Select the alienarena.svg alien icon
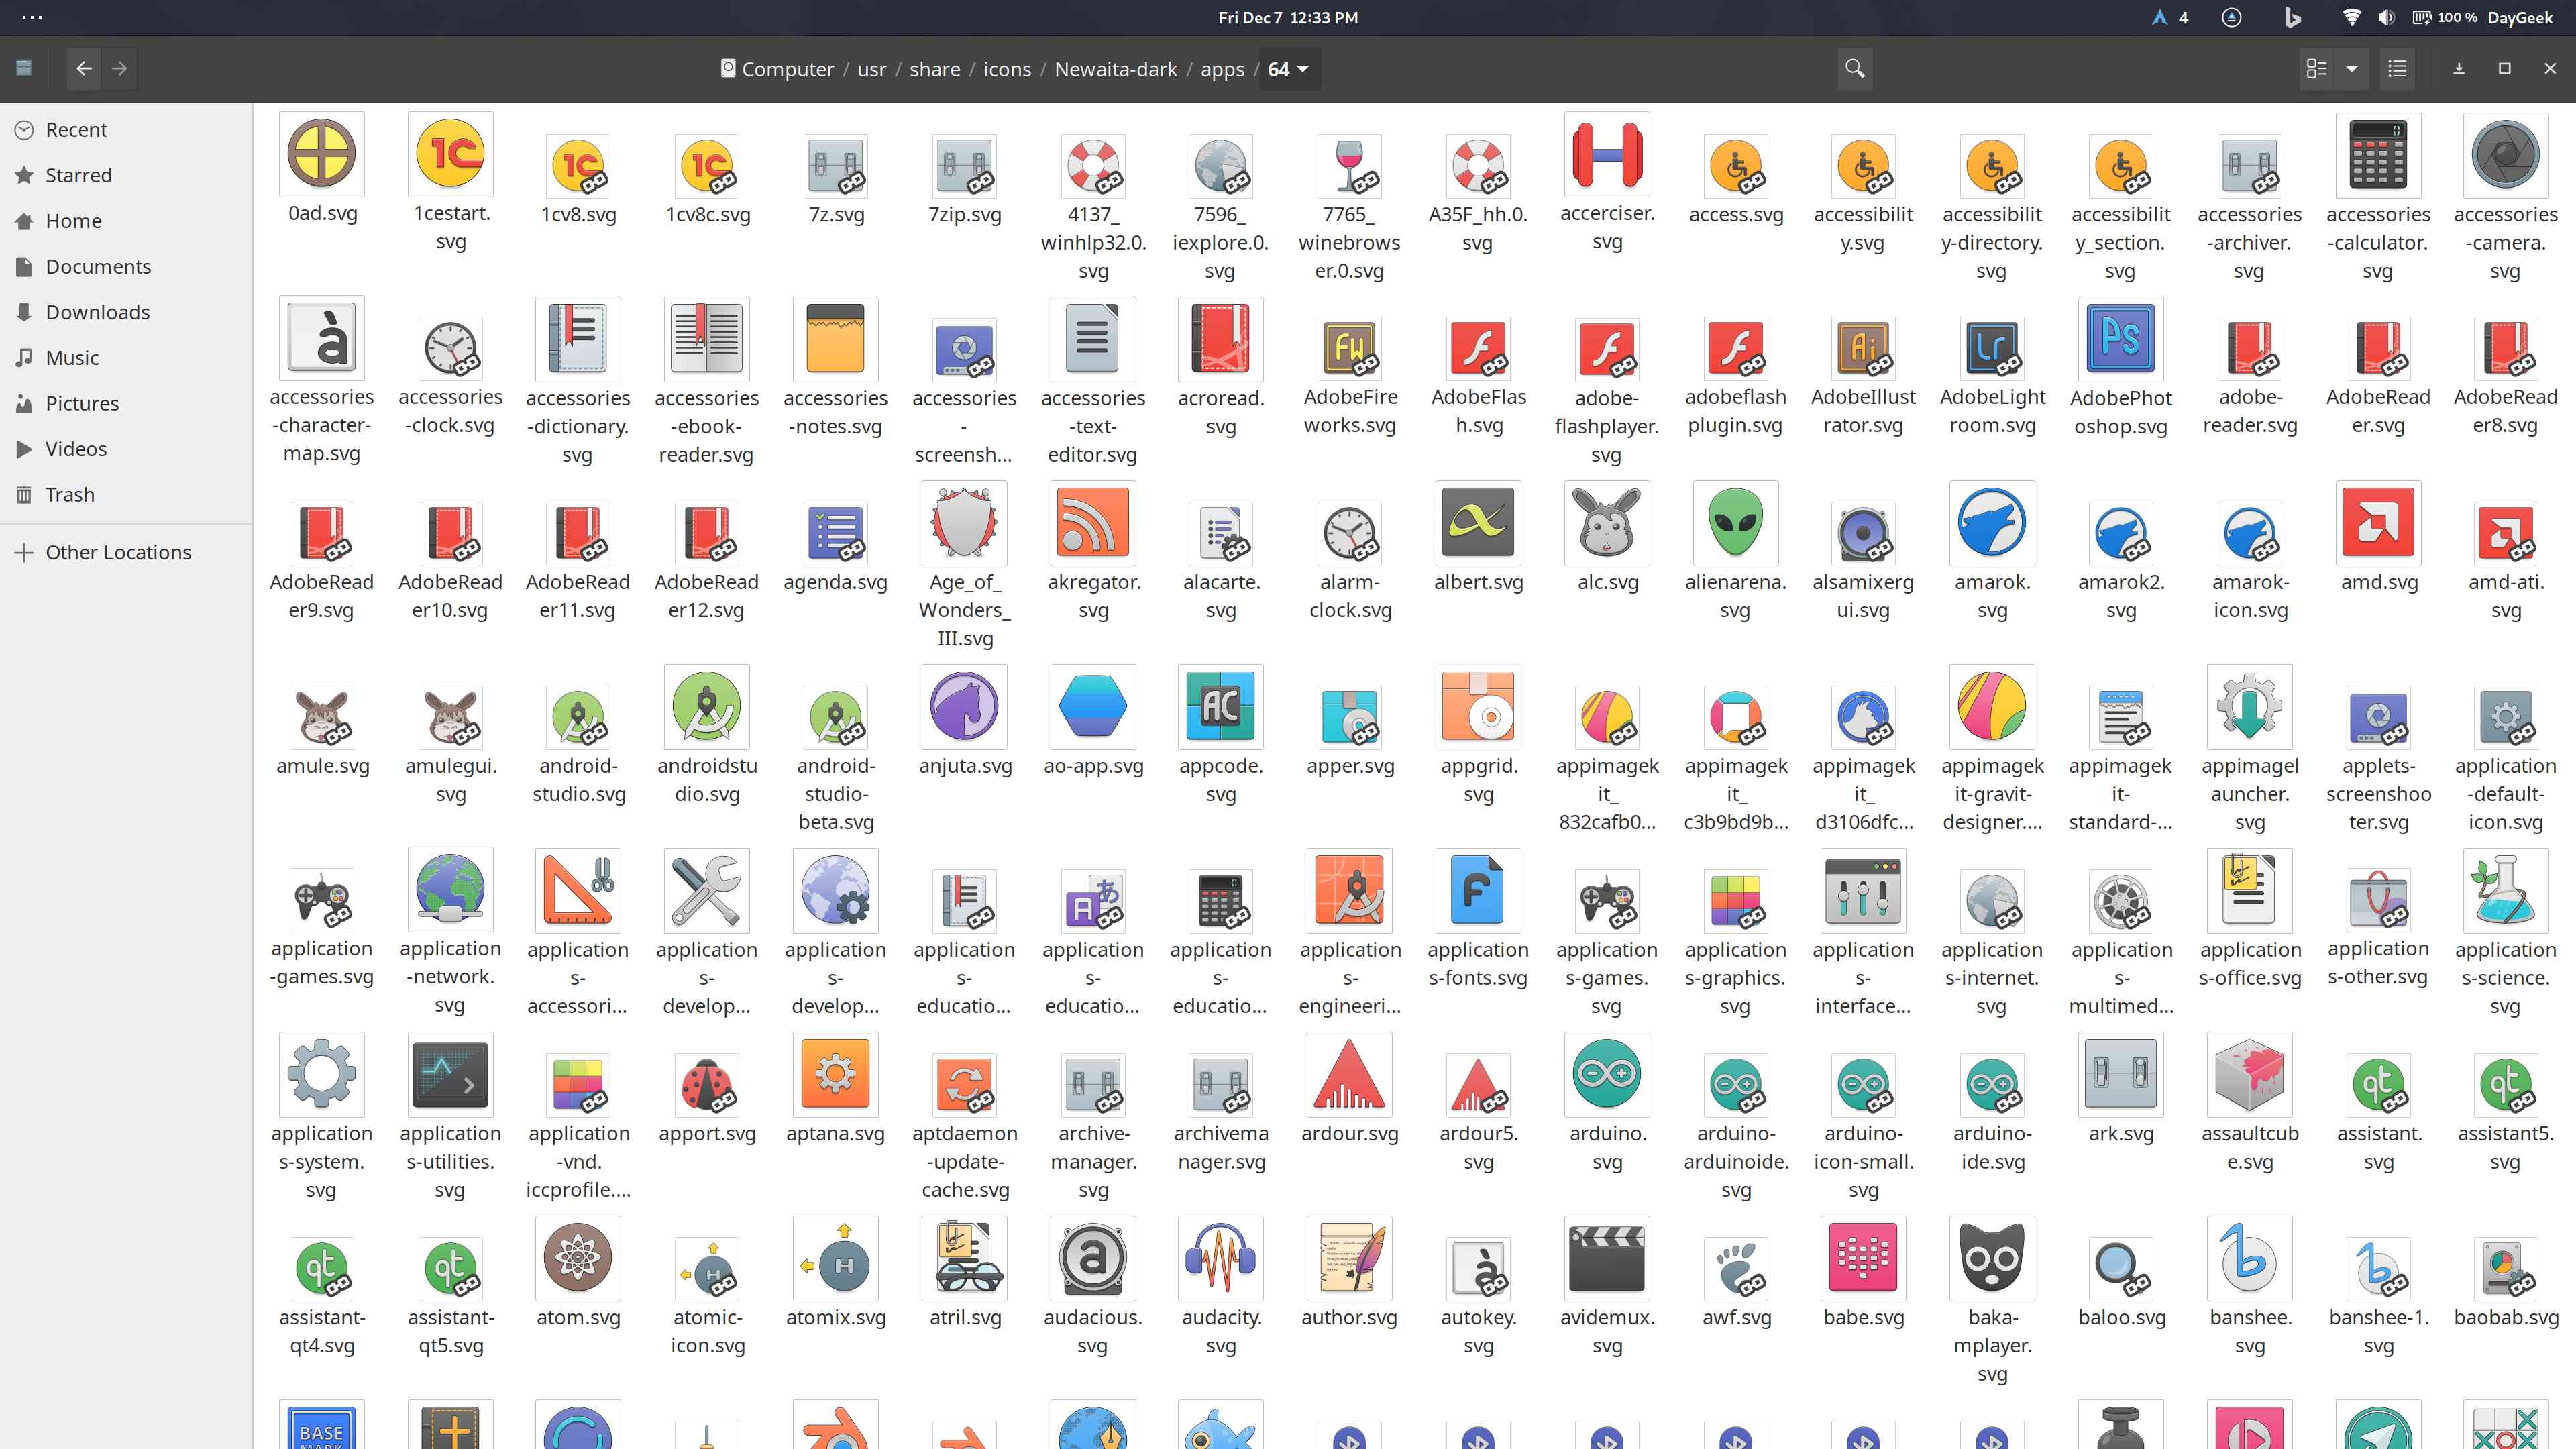The height and width of the screenshot is (1449, 2576). coord(1735,522)
